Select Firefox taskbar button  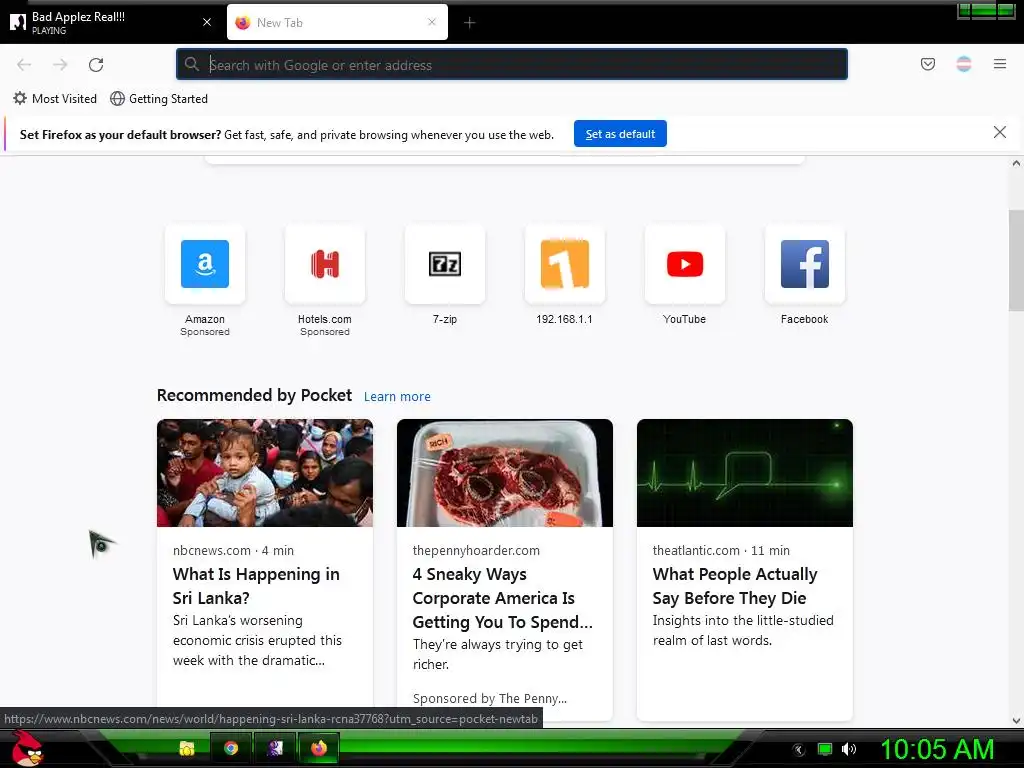point(319,748)
